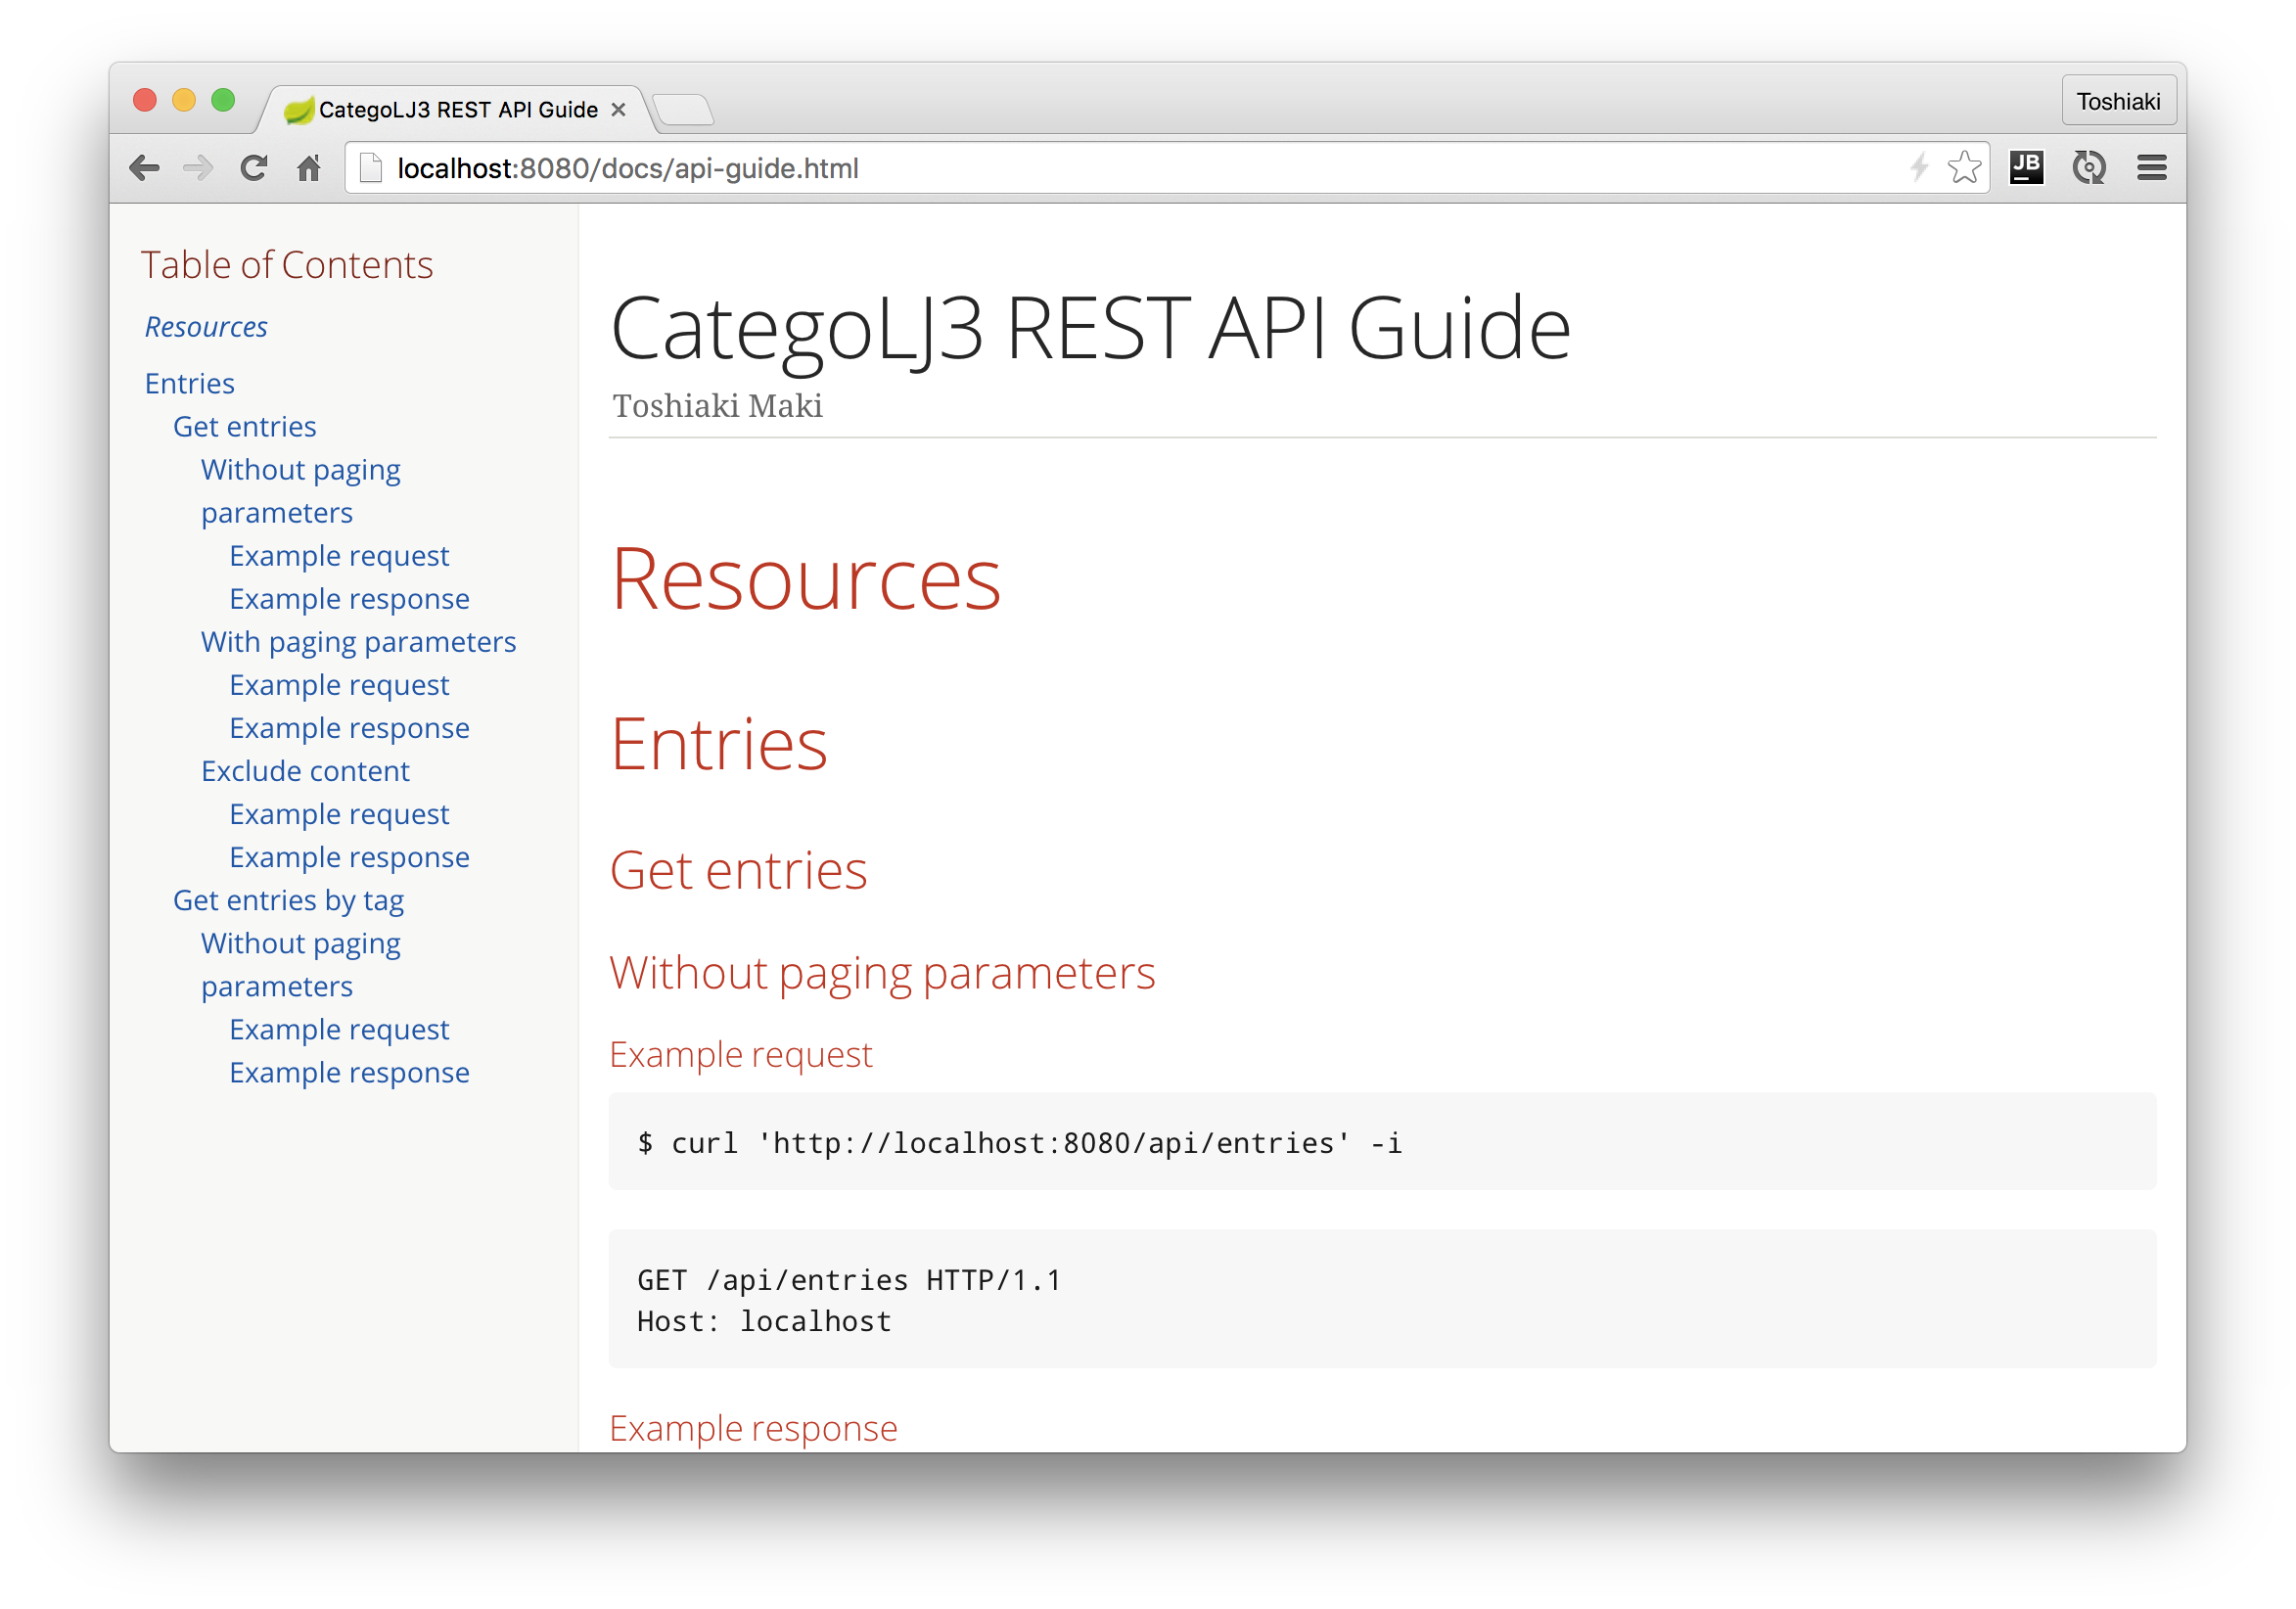This screenshot has width=2296, height=1609.
Task: Bookmark this page with the star icon
Action: click(1964, 168)
